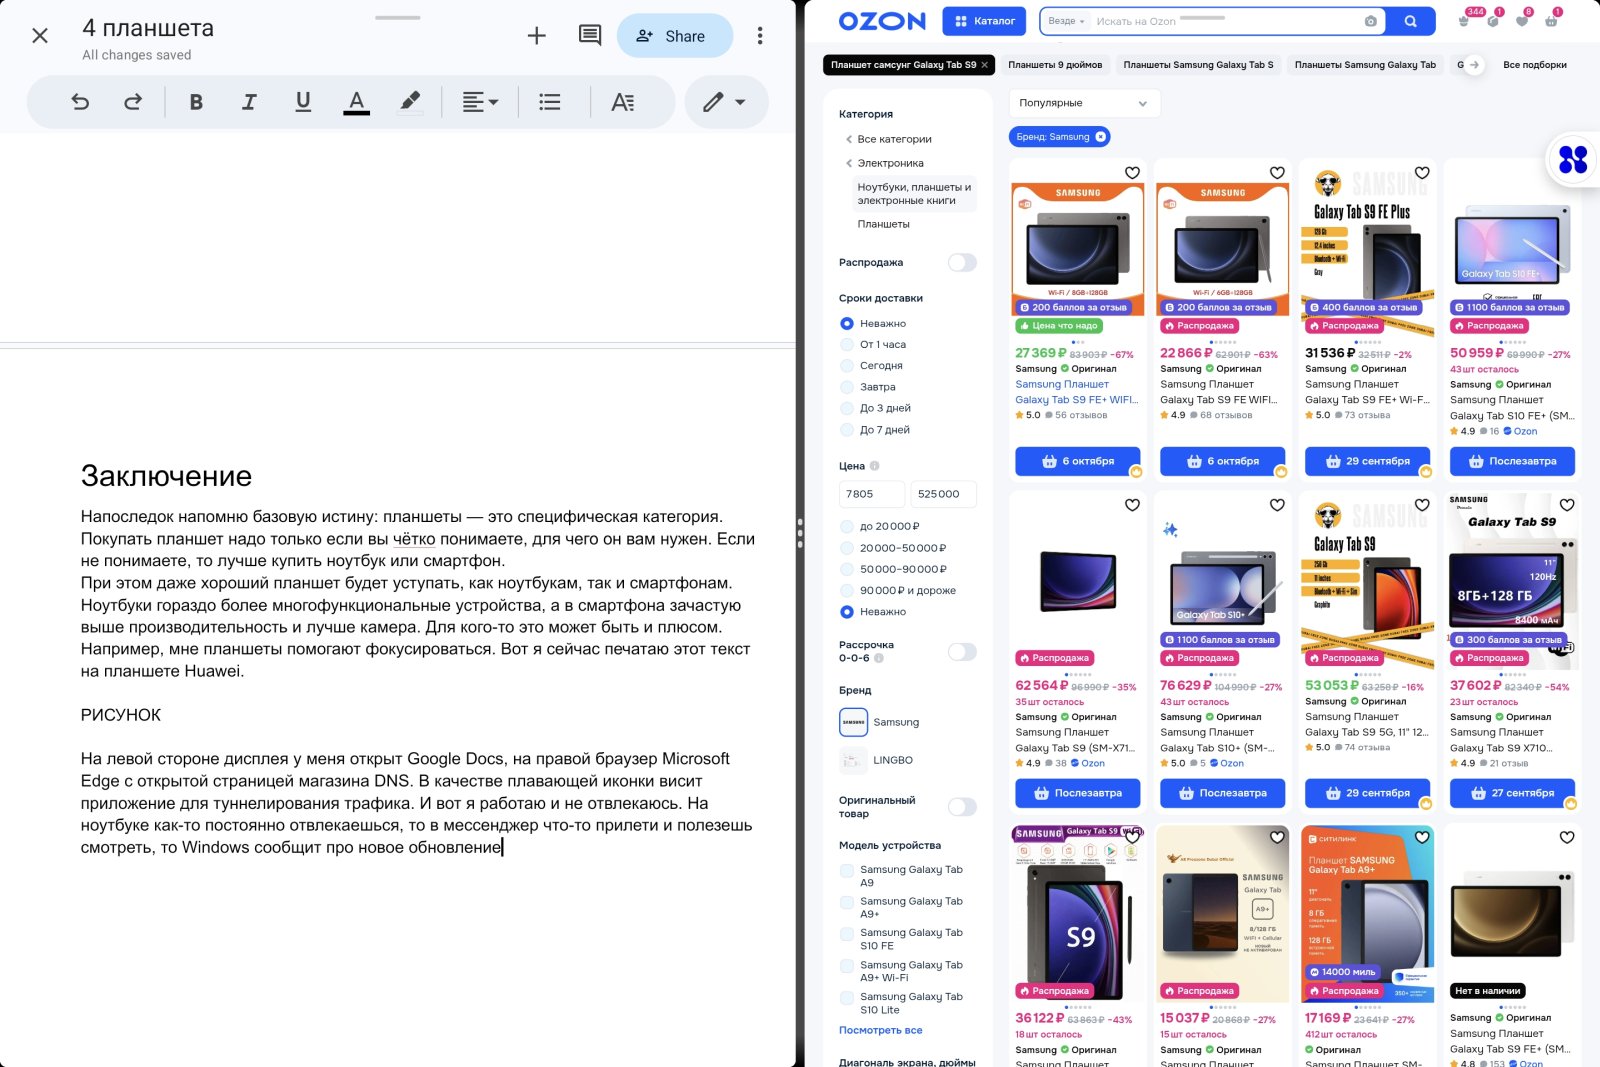Select 'Сегодня' delivery option
1600x1067 pixels.
click(x=847, y=366)
